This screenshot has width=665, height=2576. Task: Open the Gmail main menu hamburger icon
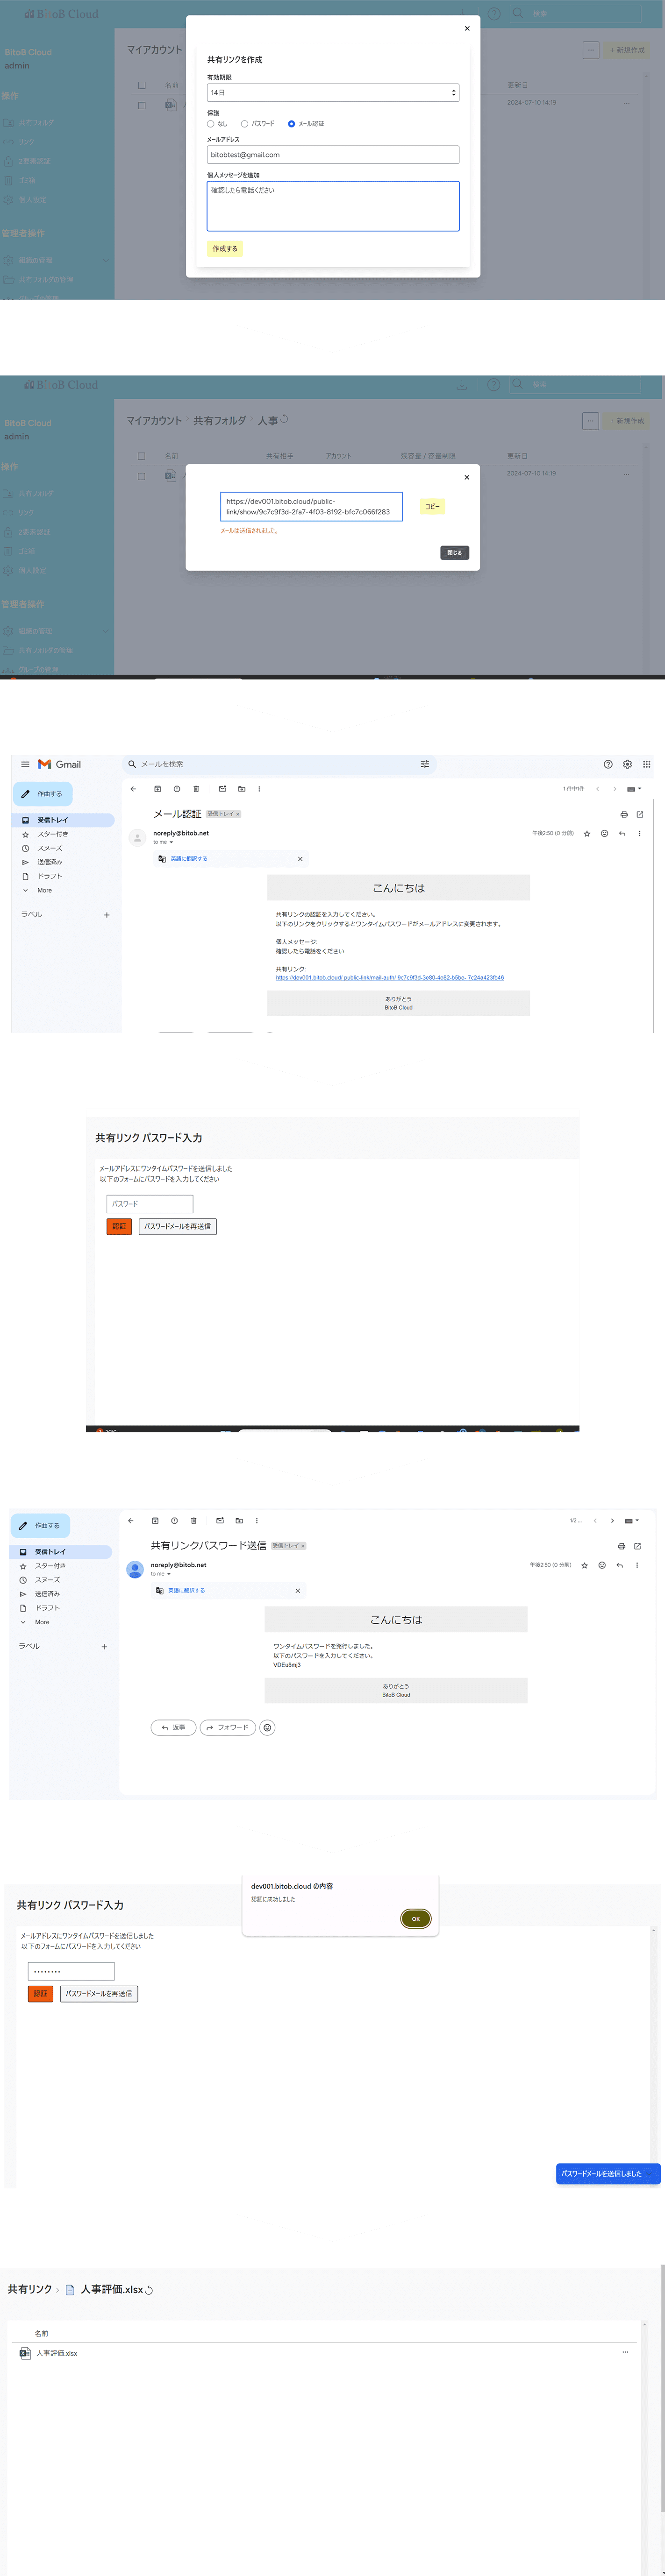25,764
